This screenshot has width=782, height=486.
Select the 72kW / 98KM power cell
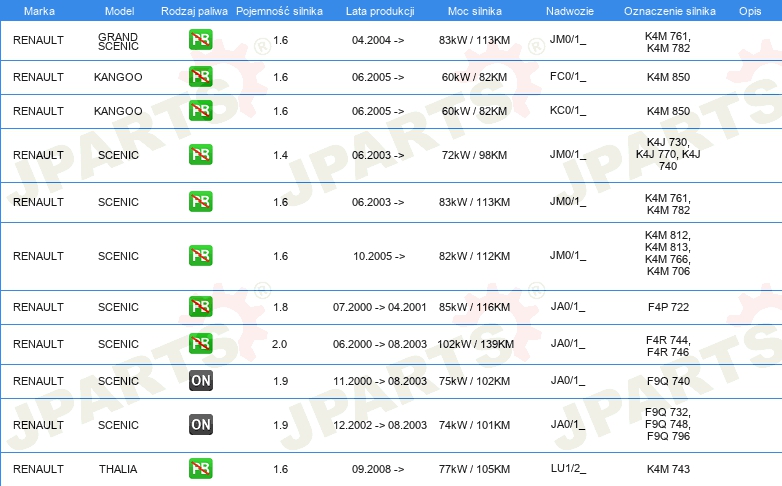pyautogui.click(x=474, y=155)
